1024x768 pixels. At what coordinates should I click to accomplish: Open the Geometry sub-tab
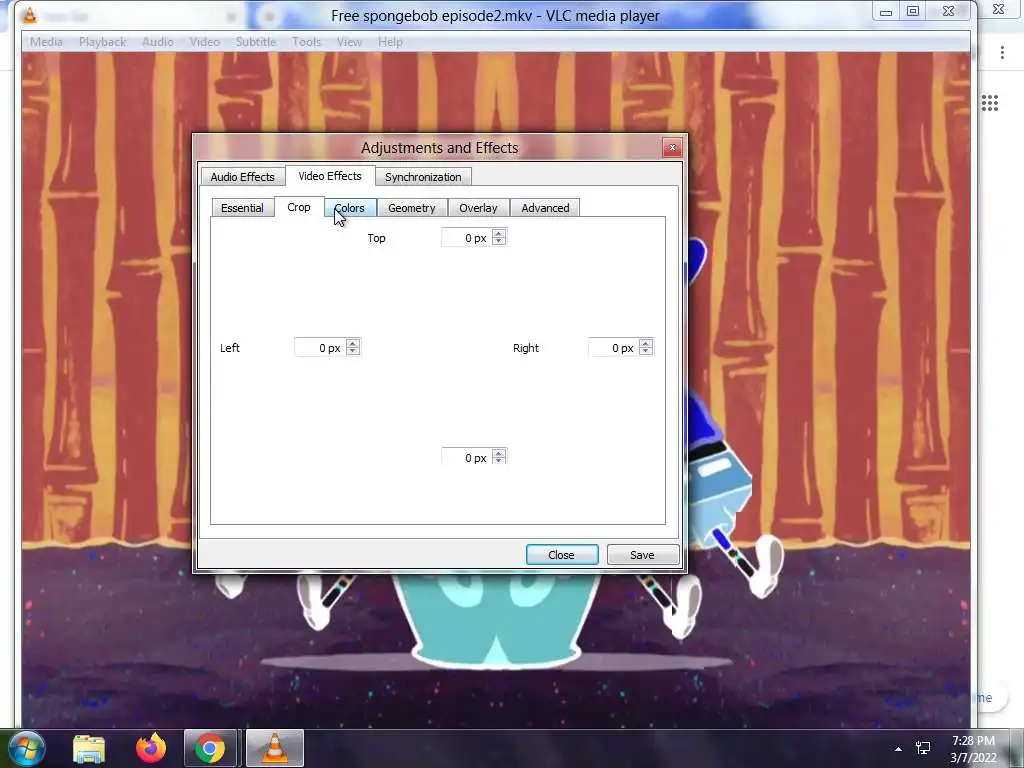coord(411,208)
